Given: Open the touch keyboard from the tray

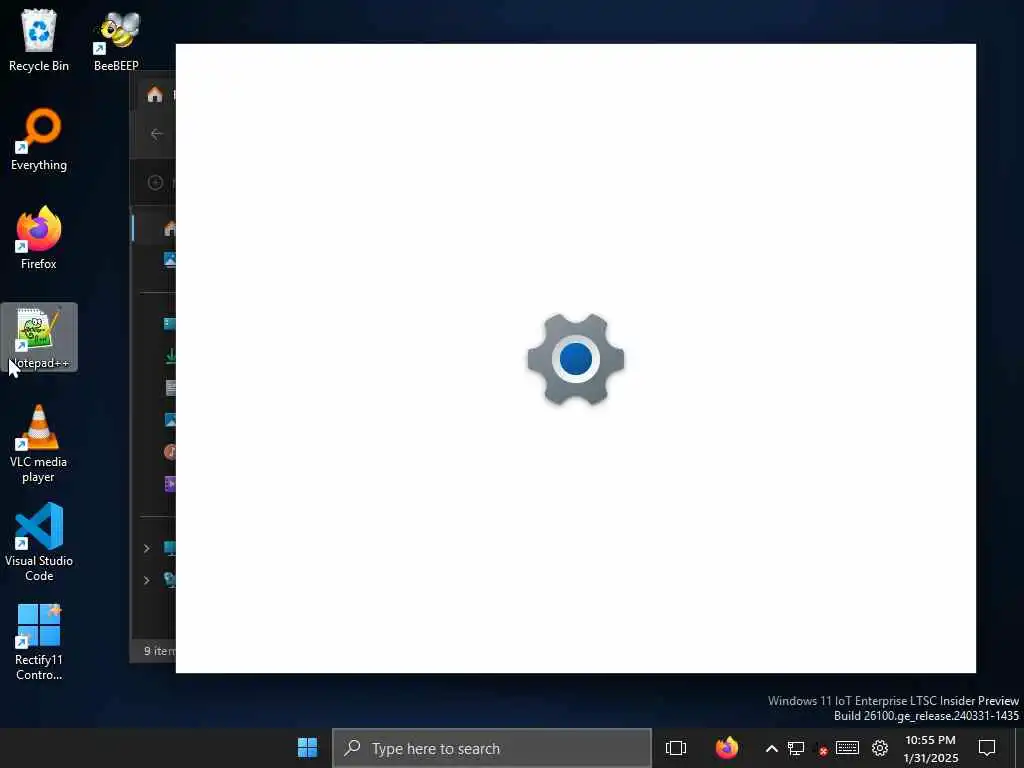Looking at the screenshot, I should (x=847, y=748).
